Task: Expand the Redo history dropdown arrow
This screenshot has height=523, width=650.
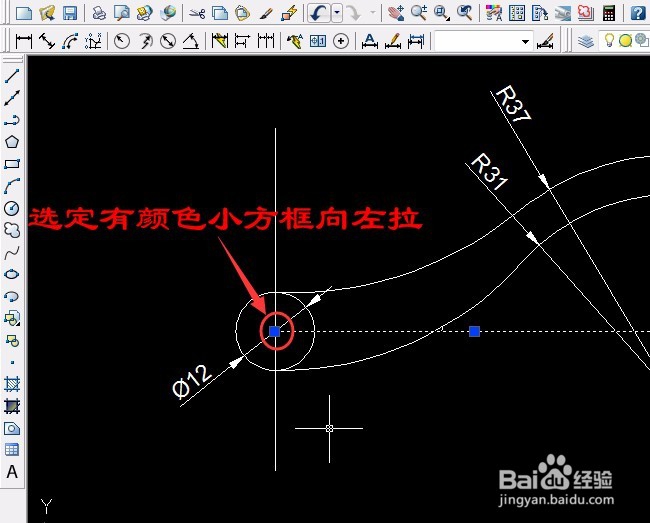Action: [x=372, y=13]
